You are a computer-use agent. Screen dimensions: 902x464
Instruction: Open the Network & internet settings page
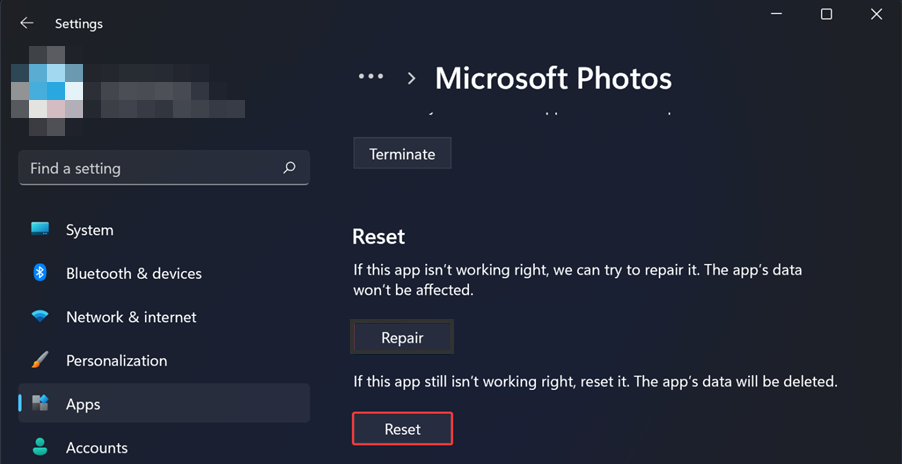[131, 317]
